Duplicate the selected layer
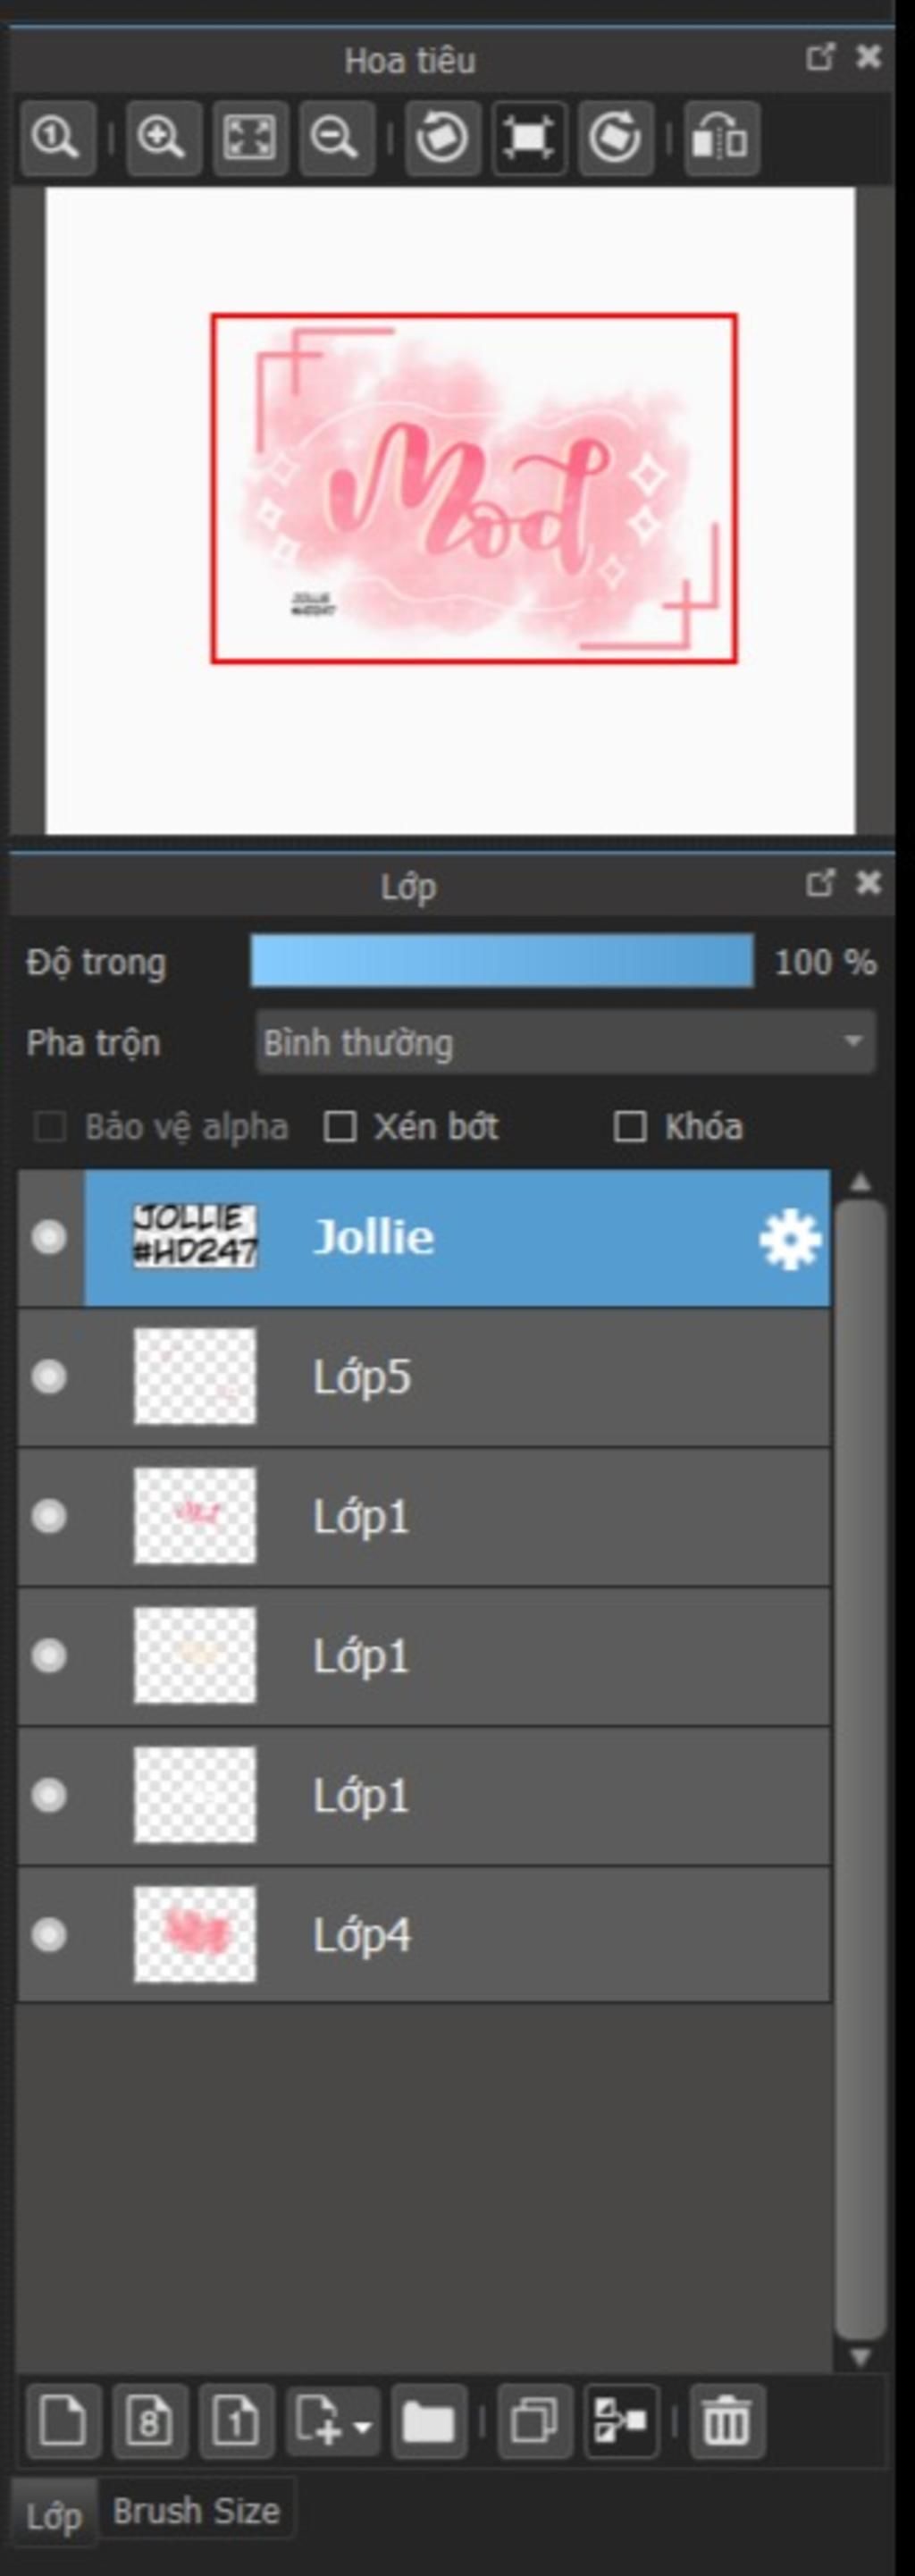The width and height of the screenshot is (915, 2576). tap(535, 2421)
